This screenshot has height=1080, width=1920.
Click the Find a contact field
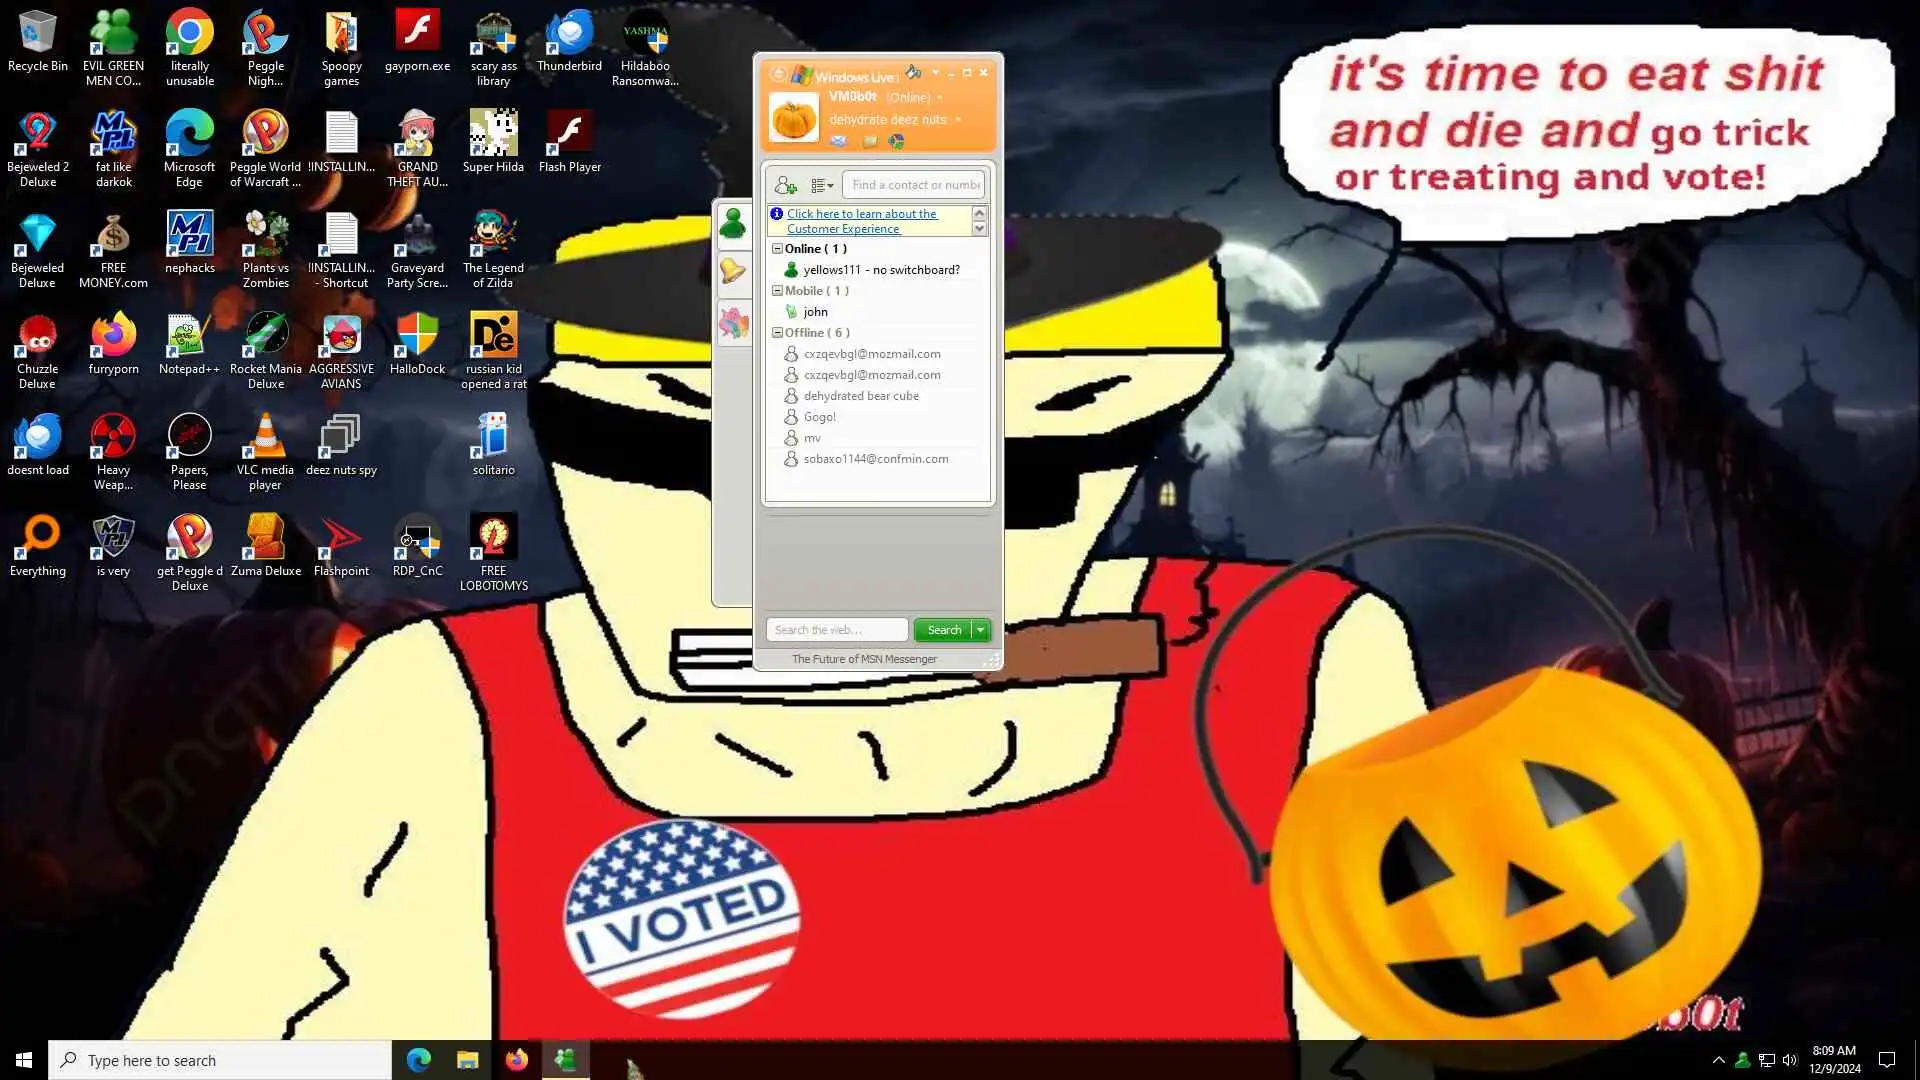point(914,185)
